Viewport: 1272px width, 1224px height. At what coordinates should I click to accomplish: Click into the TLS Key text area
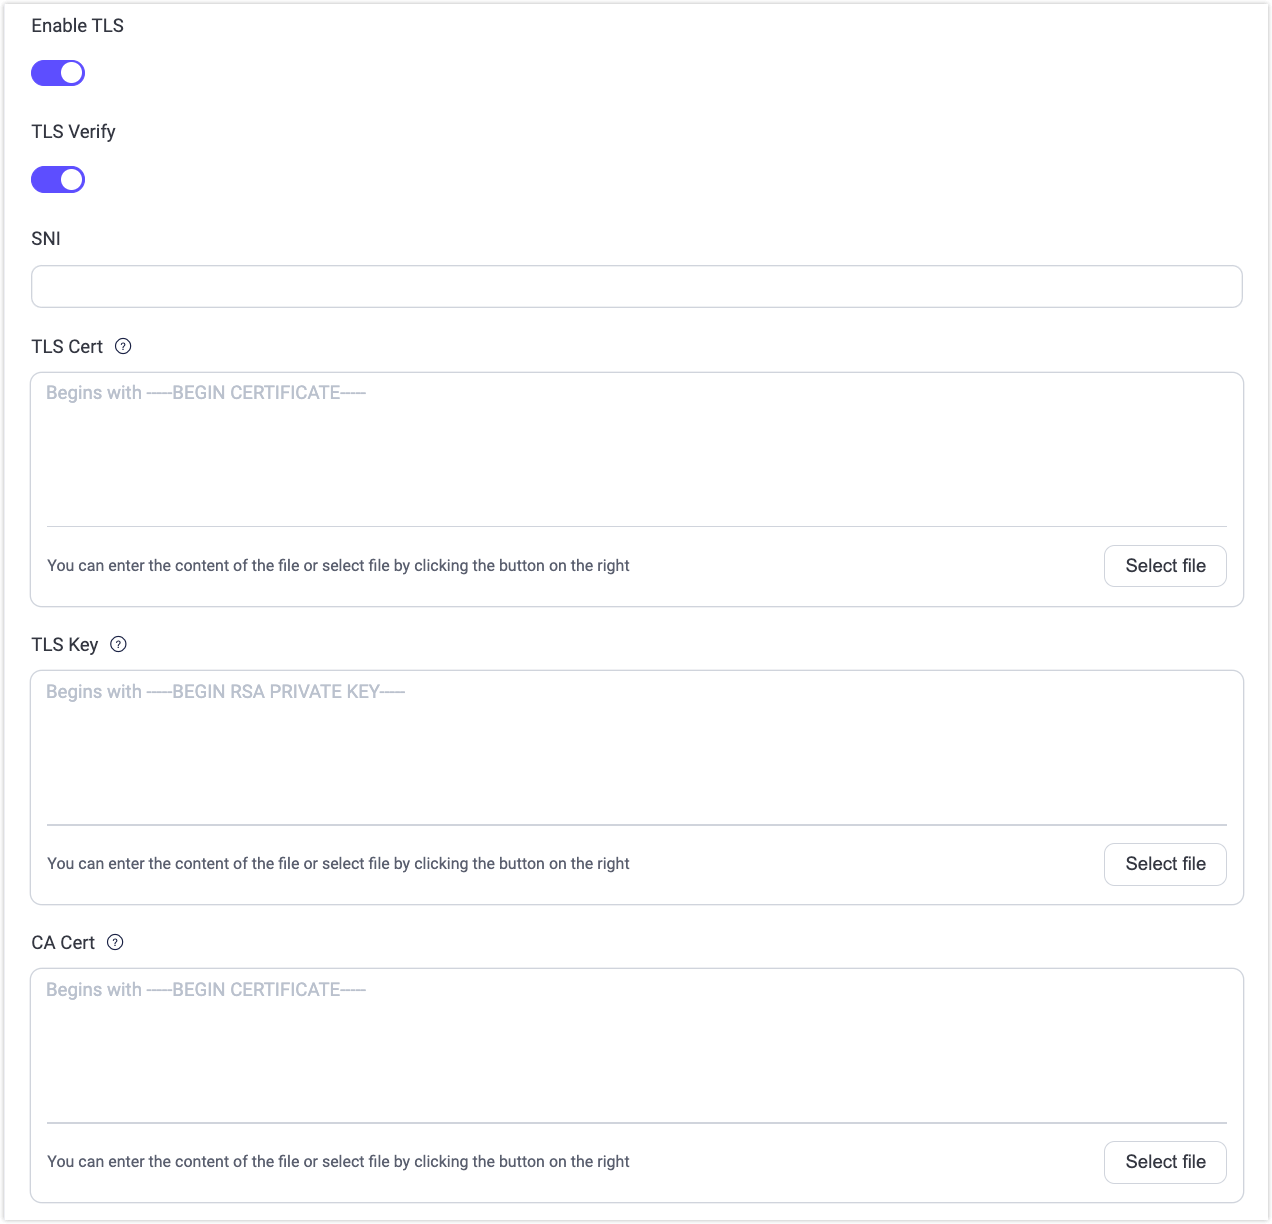pyautogui.click(x=636, y=748)
